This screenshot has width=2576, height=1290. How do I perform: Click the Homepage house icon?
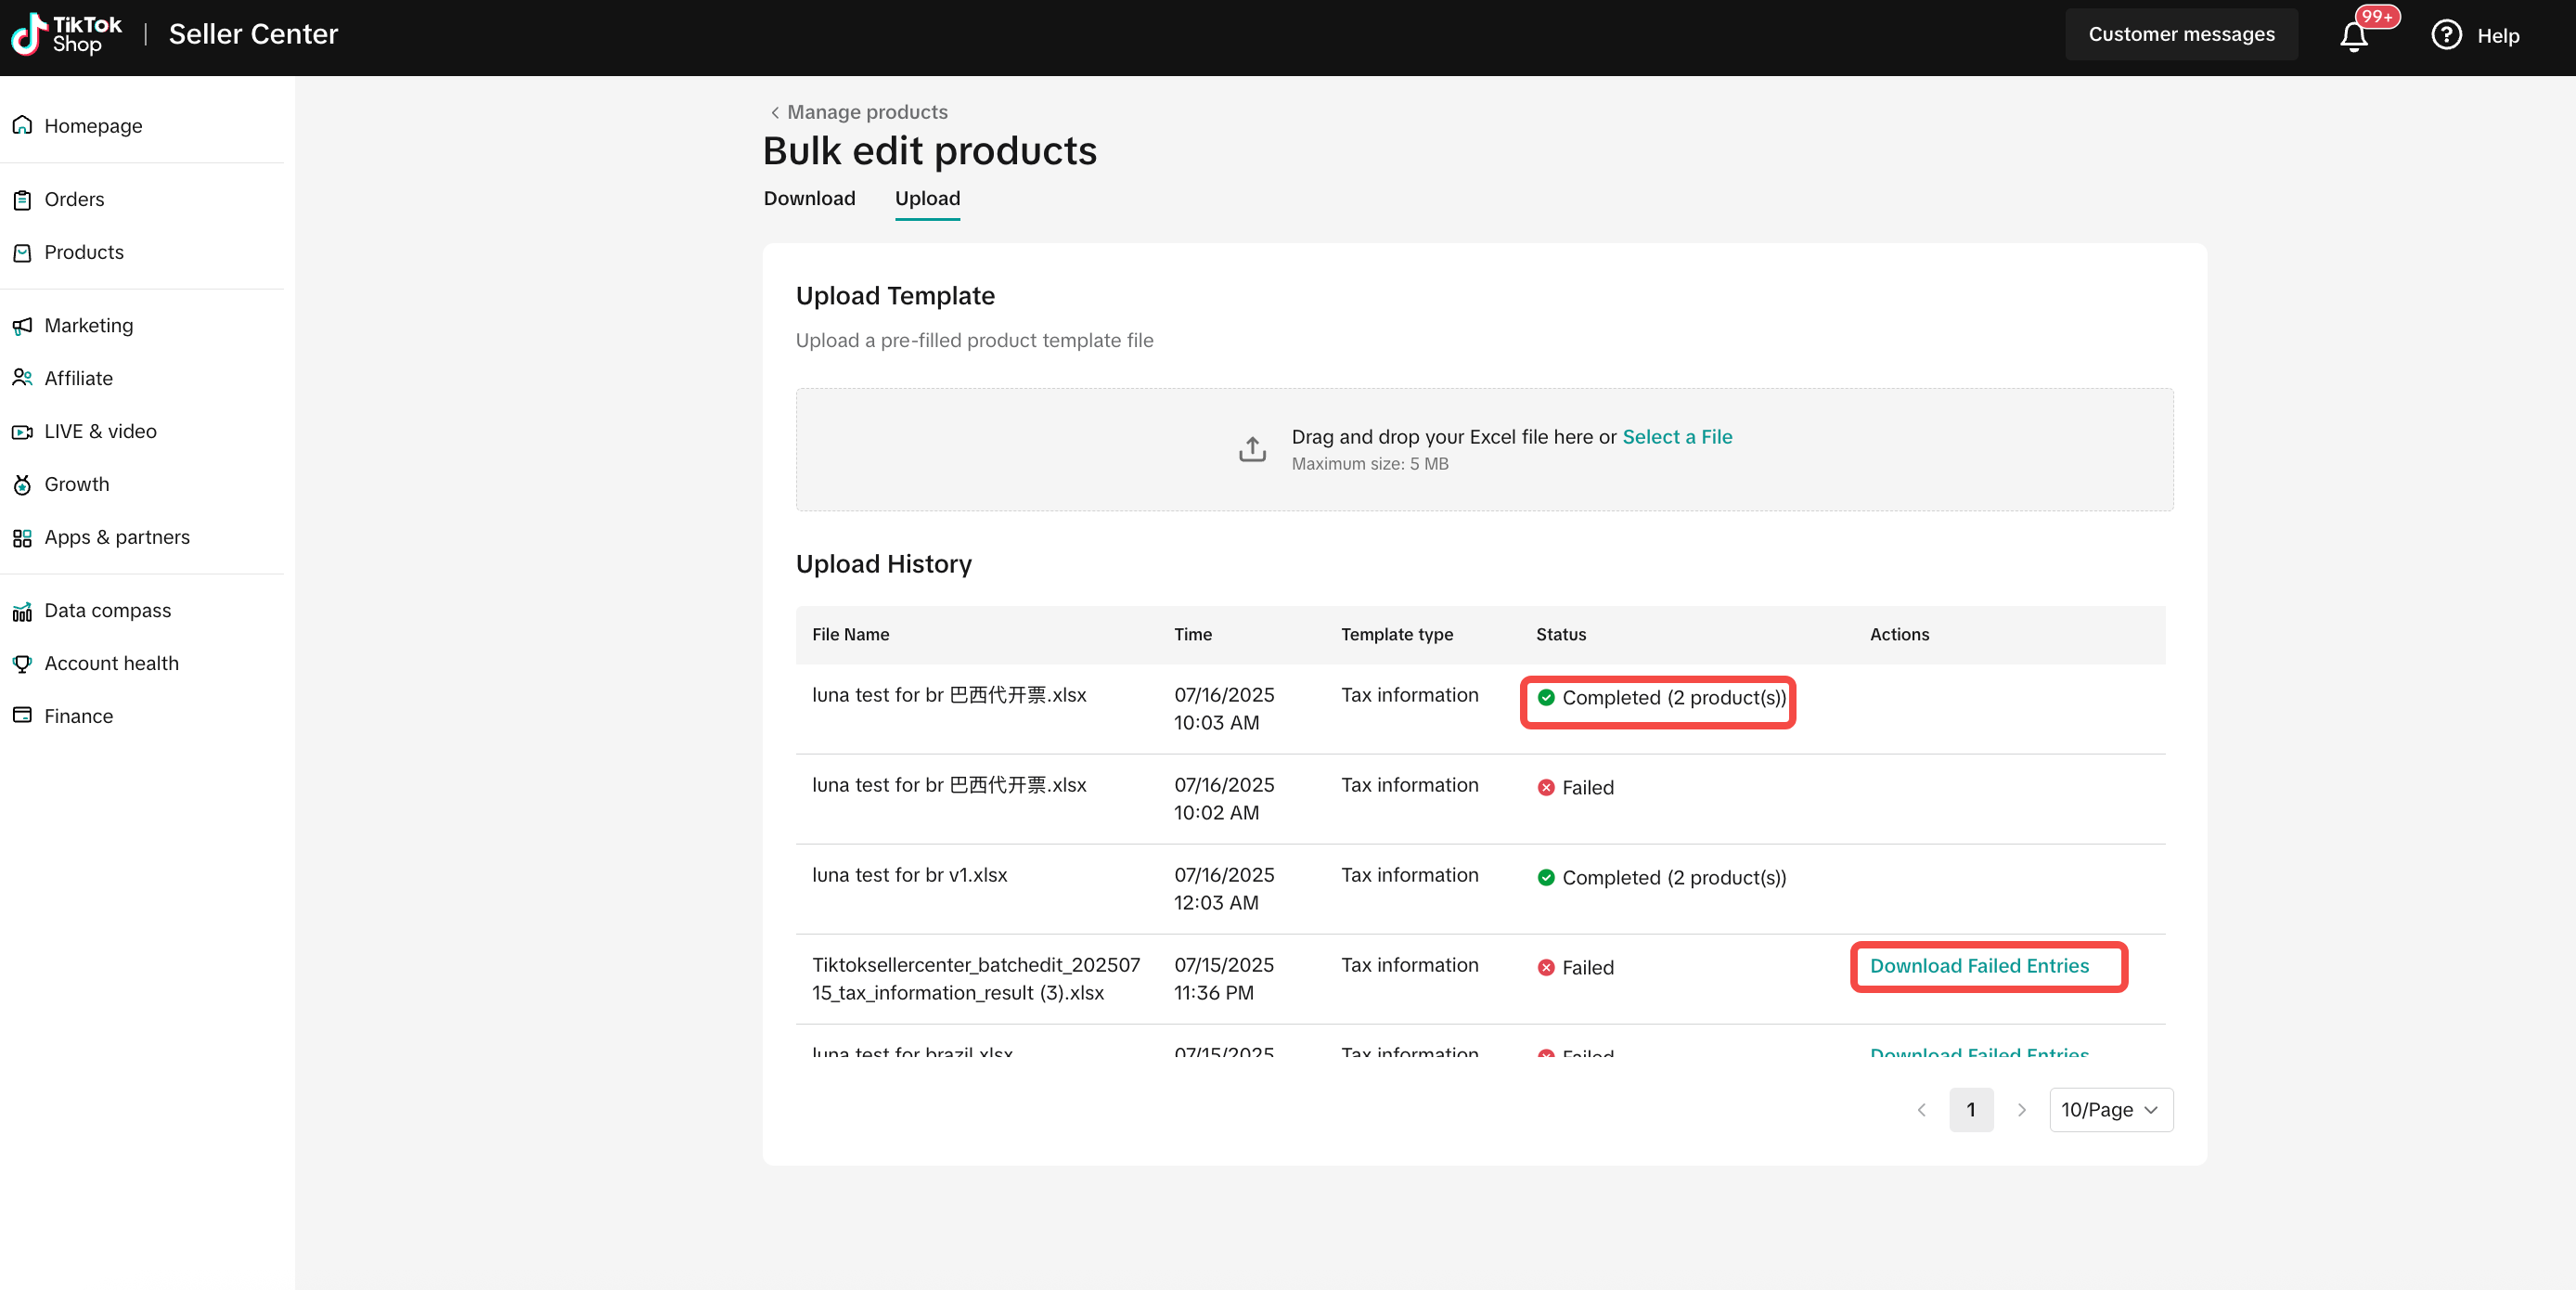[x=22, y=125]
